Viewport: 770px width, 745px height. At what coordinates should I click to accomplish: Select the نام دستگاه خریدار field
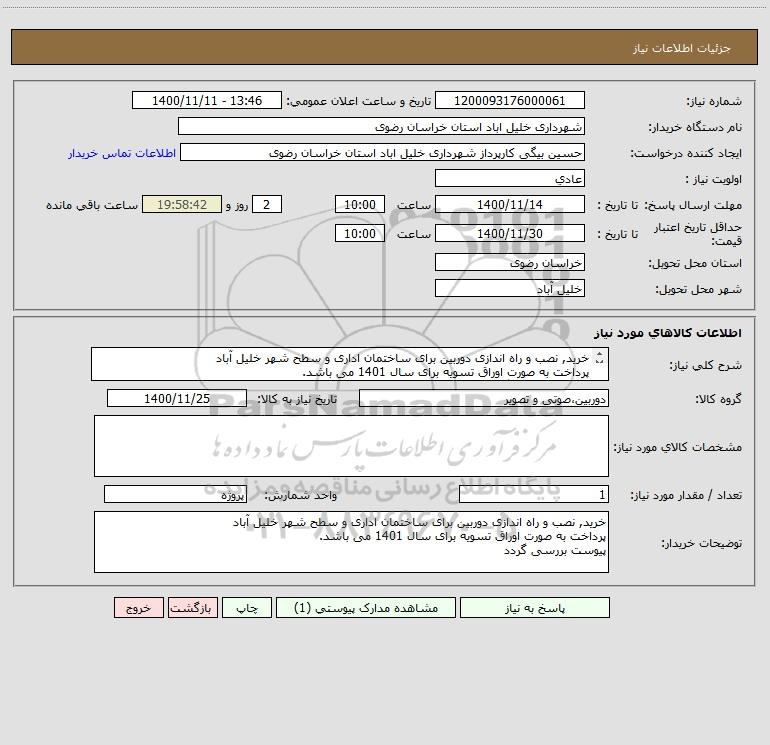coord(381,127)
